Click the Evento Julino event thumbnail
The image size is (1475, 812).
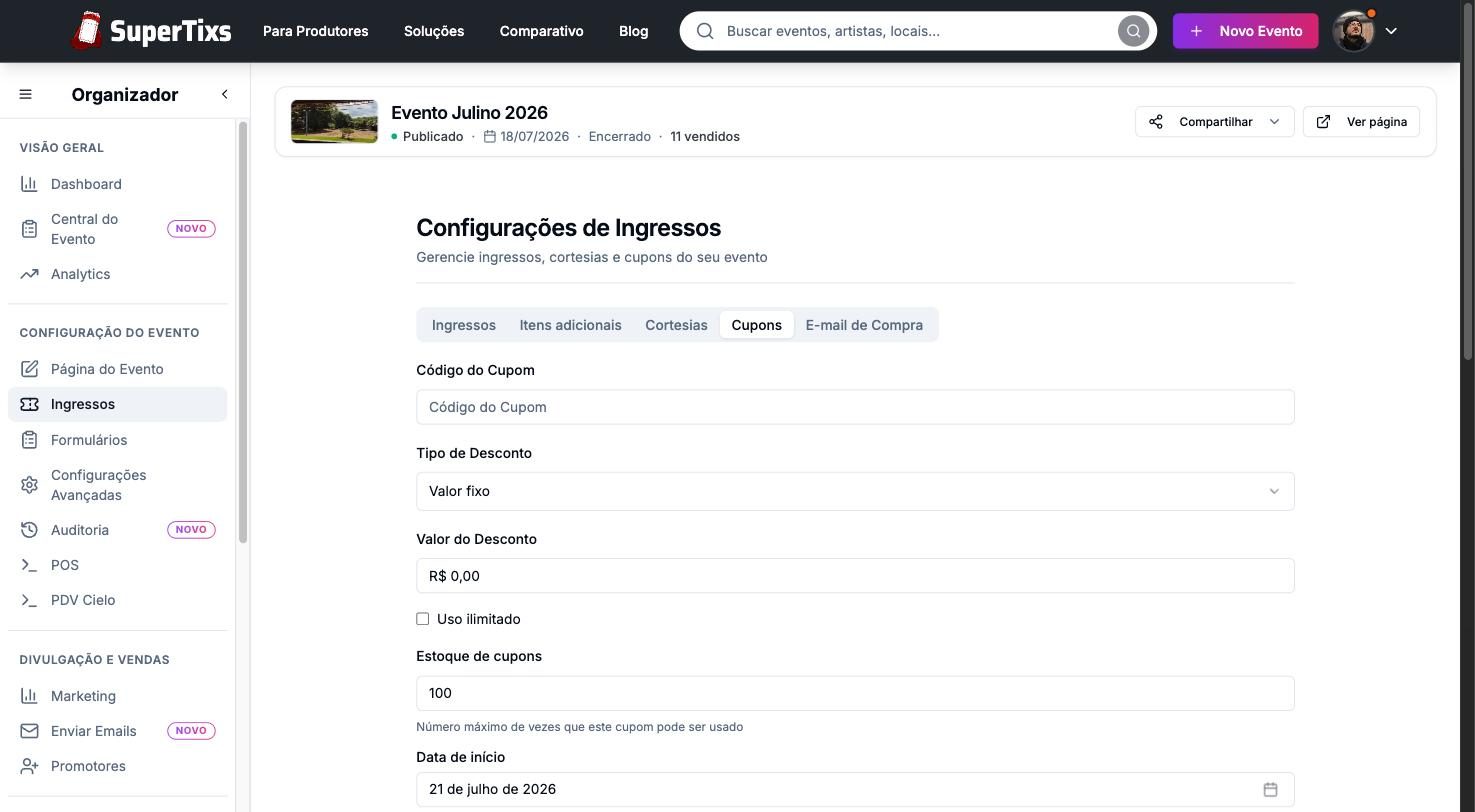coord(334,122)
